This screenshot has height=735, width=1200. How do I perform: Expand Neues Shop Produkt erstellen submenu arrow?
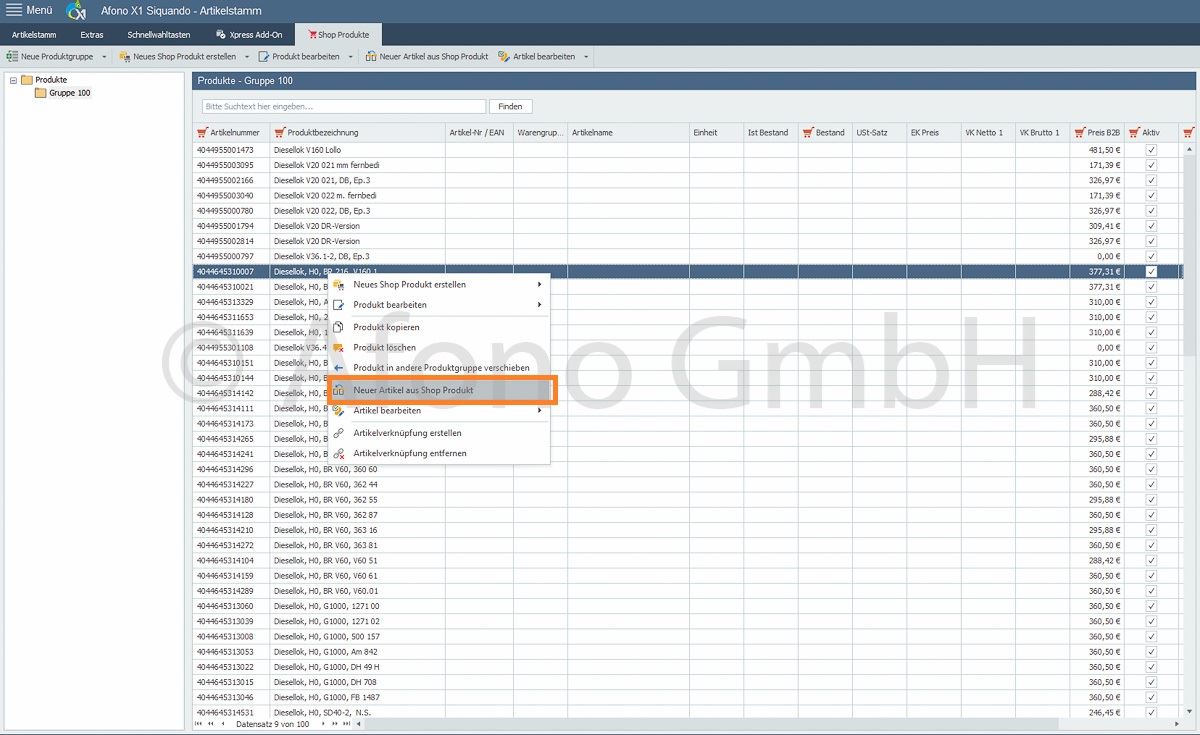point(540,285)
